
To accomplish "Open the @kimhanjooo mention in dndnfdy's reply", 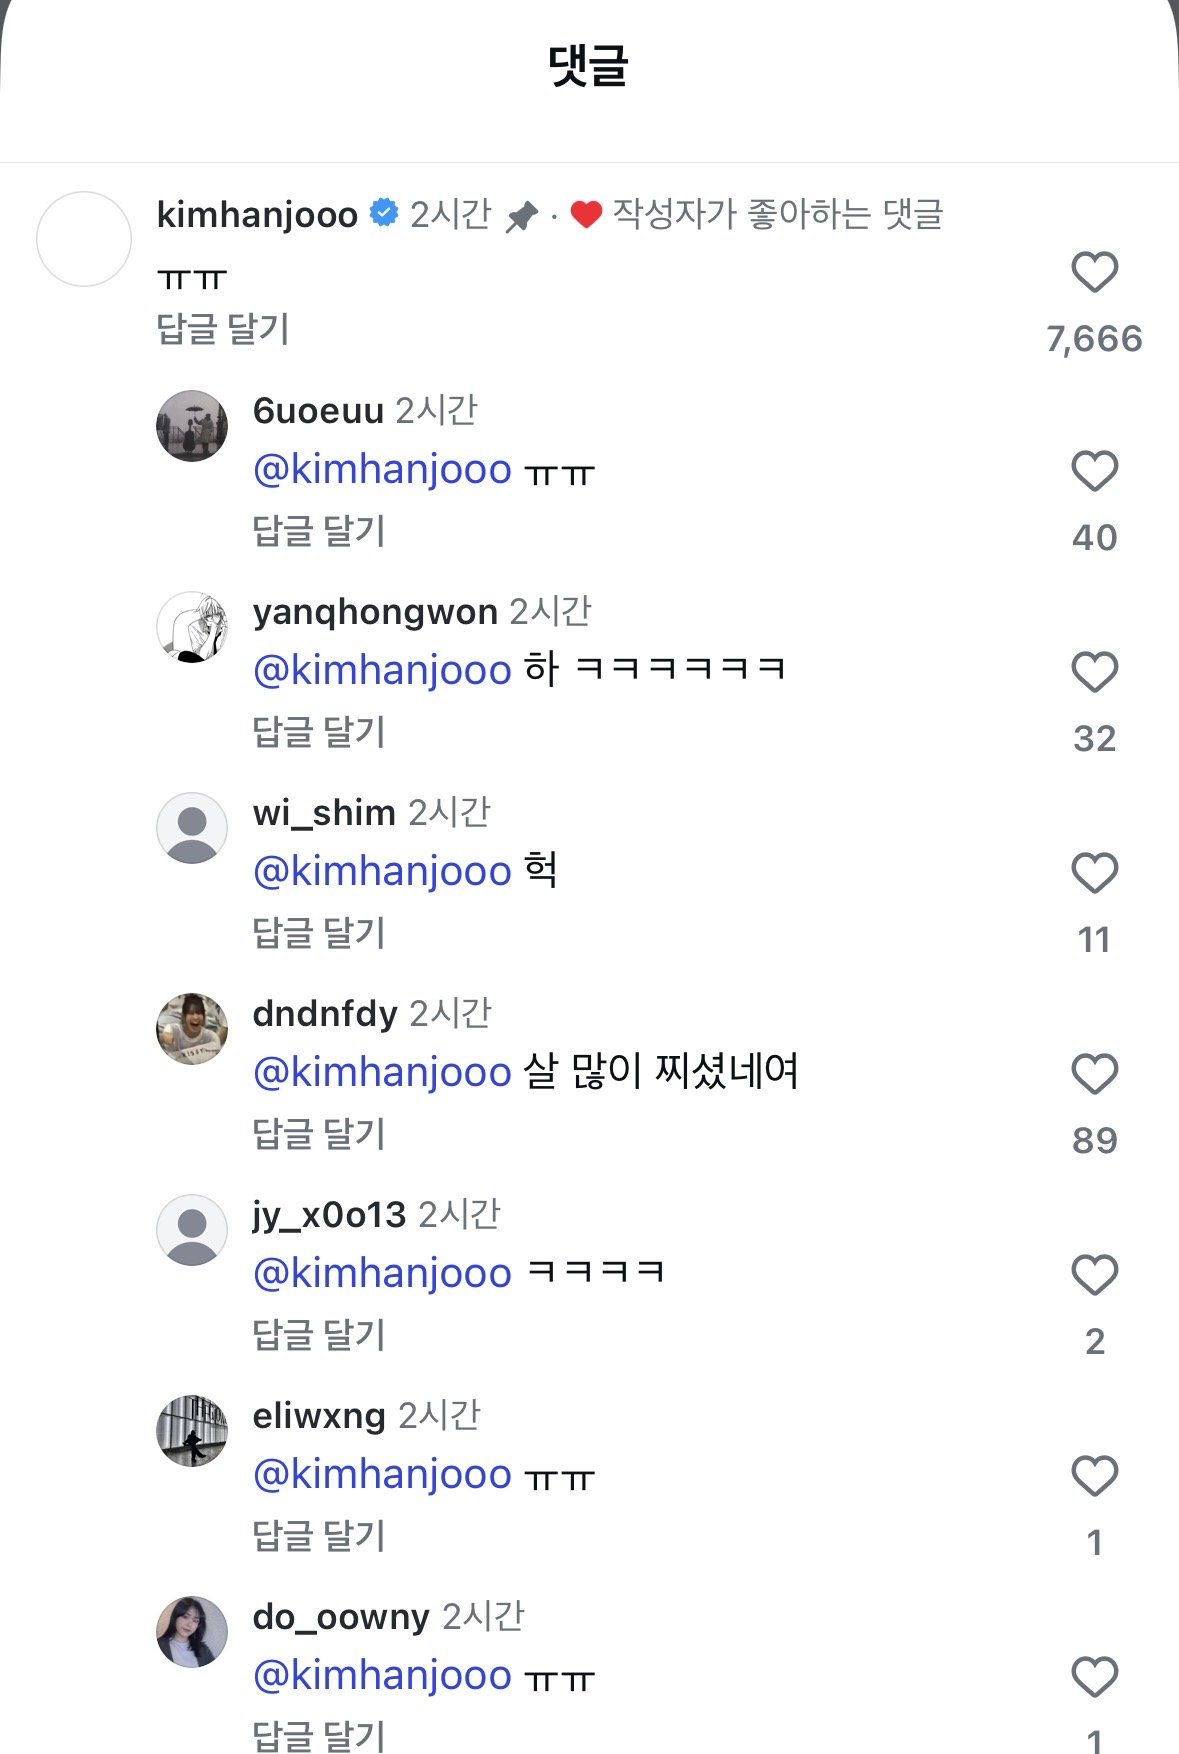I will click(x=382, y=1072).
